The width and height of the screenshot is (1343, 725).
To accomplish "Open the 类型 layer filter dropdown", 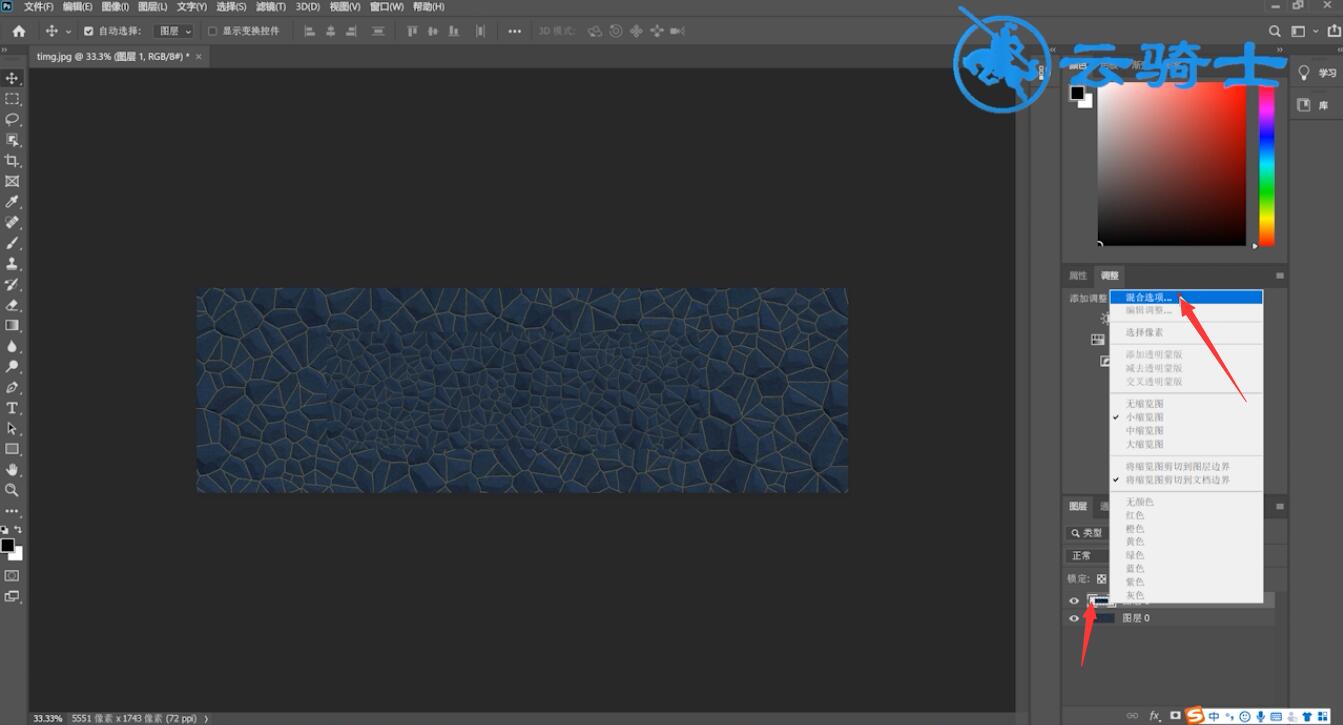I will 1088,533.
